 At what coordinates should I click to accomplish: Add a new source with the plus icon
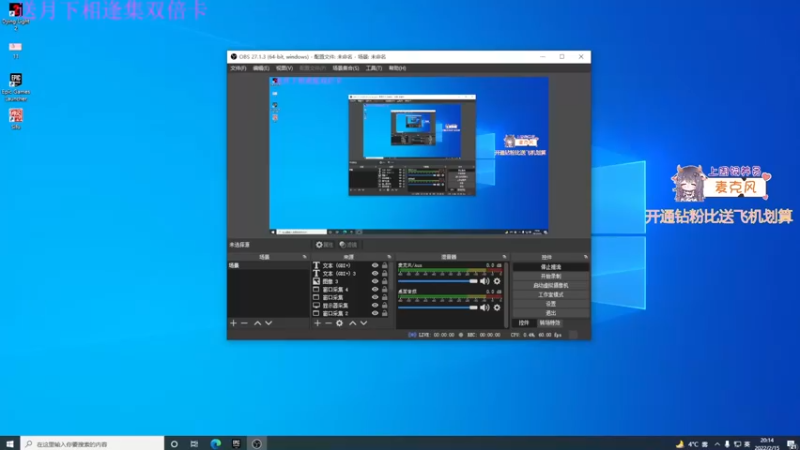coord(317,323)
